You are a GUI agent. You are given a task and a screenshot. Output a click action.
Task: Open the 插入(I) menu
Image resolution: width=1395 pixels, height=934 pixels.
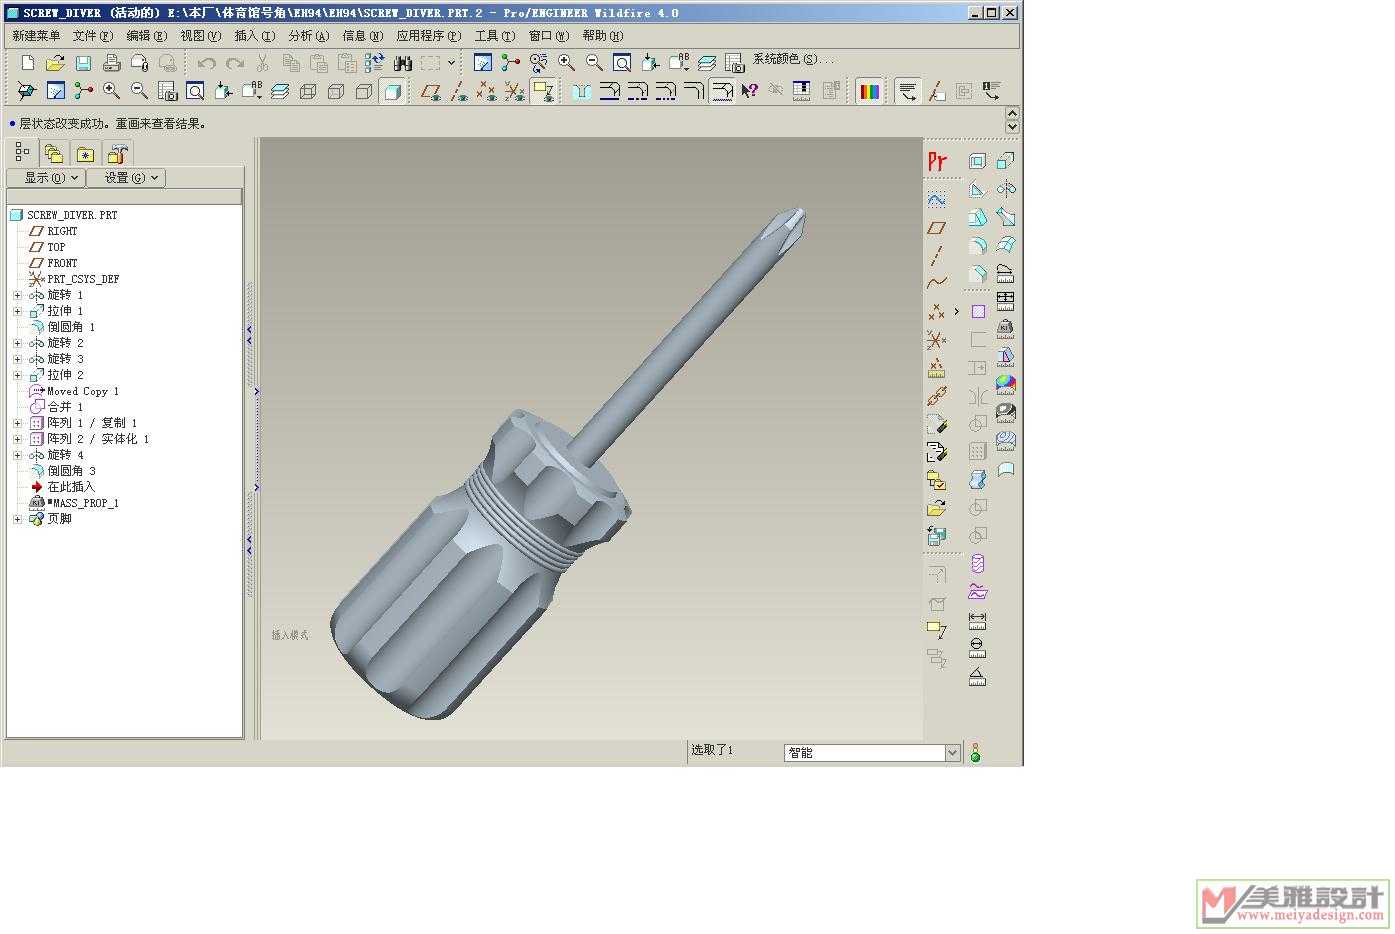pyautogui.click(x=254, y=36)
